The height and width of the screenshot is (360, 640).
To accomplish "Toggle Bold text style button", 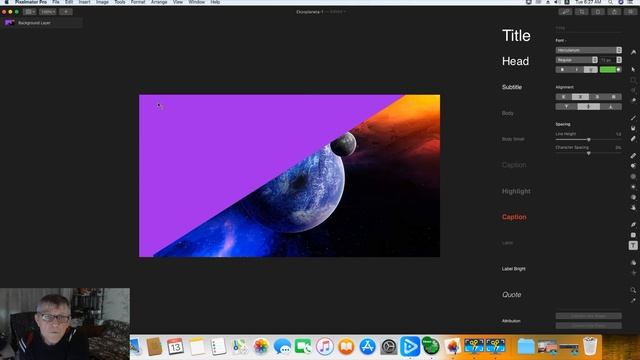I will (562, 70).
